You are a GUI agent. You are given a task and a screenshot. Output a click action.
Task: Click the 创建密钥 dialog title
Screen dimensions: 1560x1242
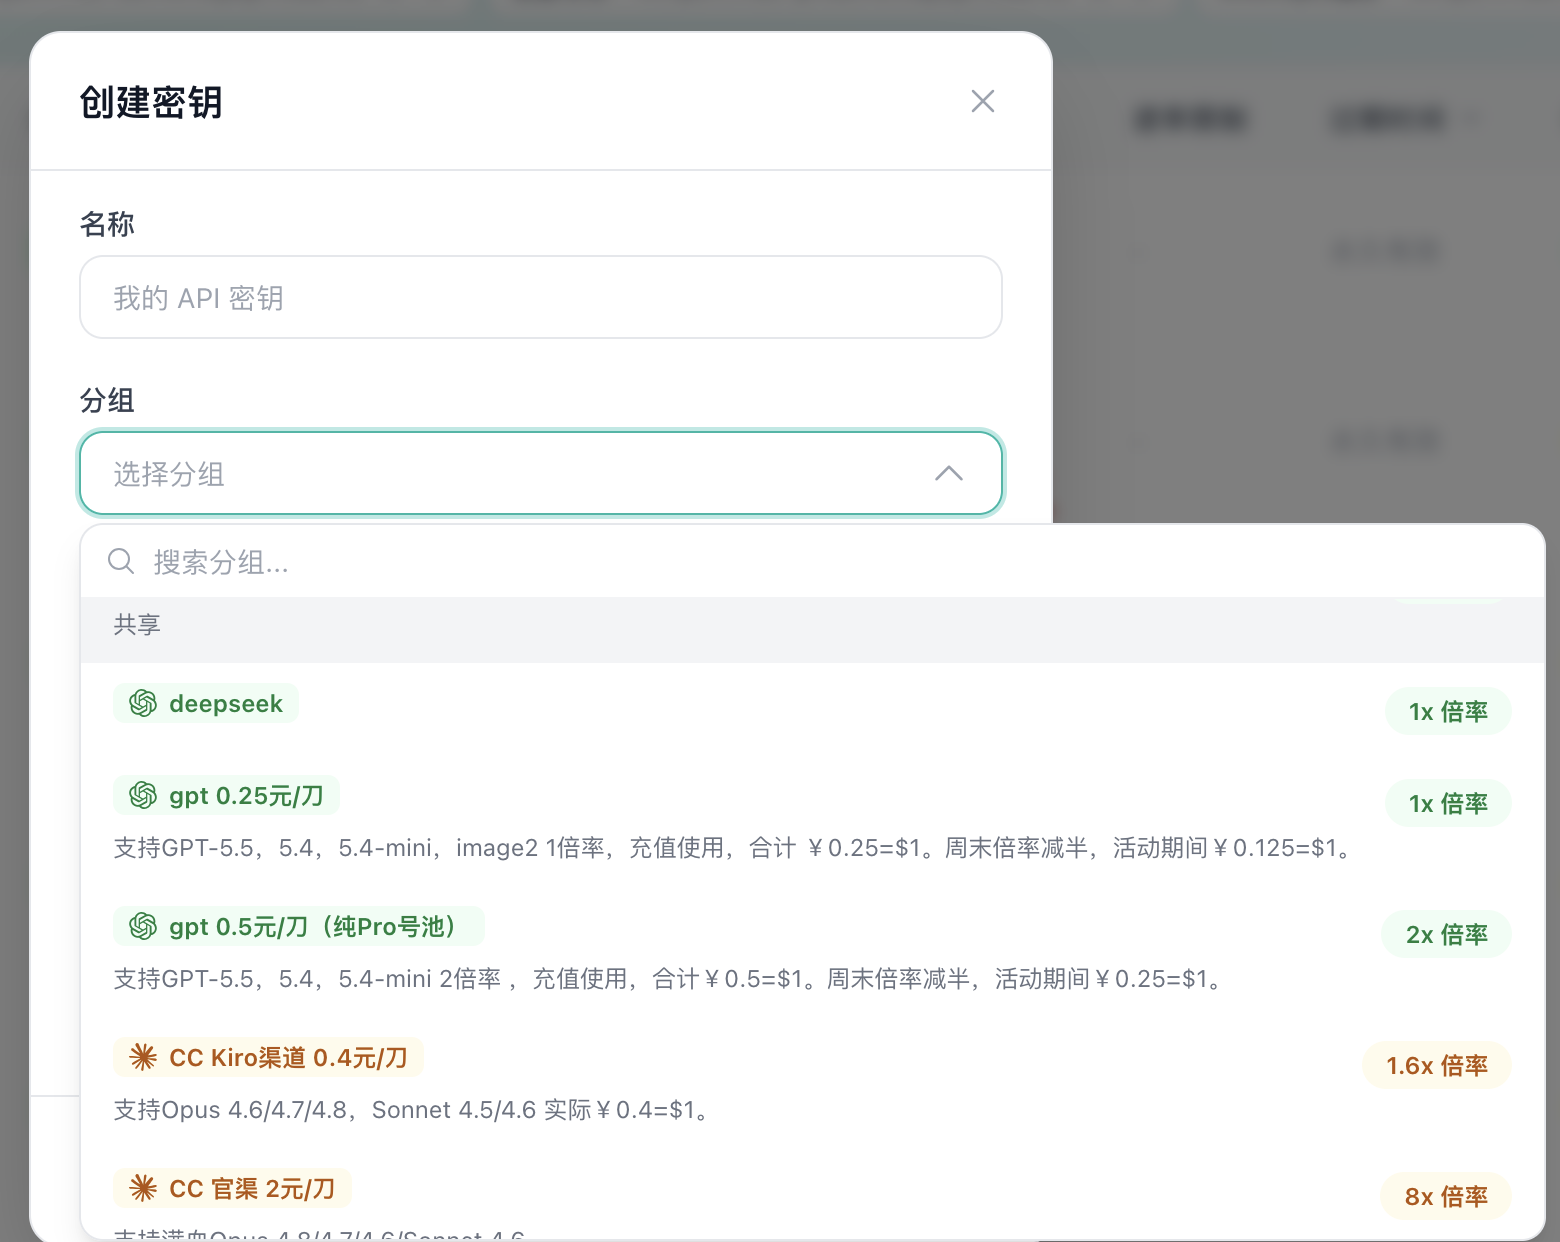click(151, 102)
